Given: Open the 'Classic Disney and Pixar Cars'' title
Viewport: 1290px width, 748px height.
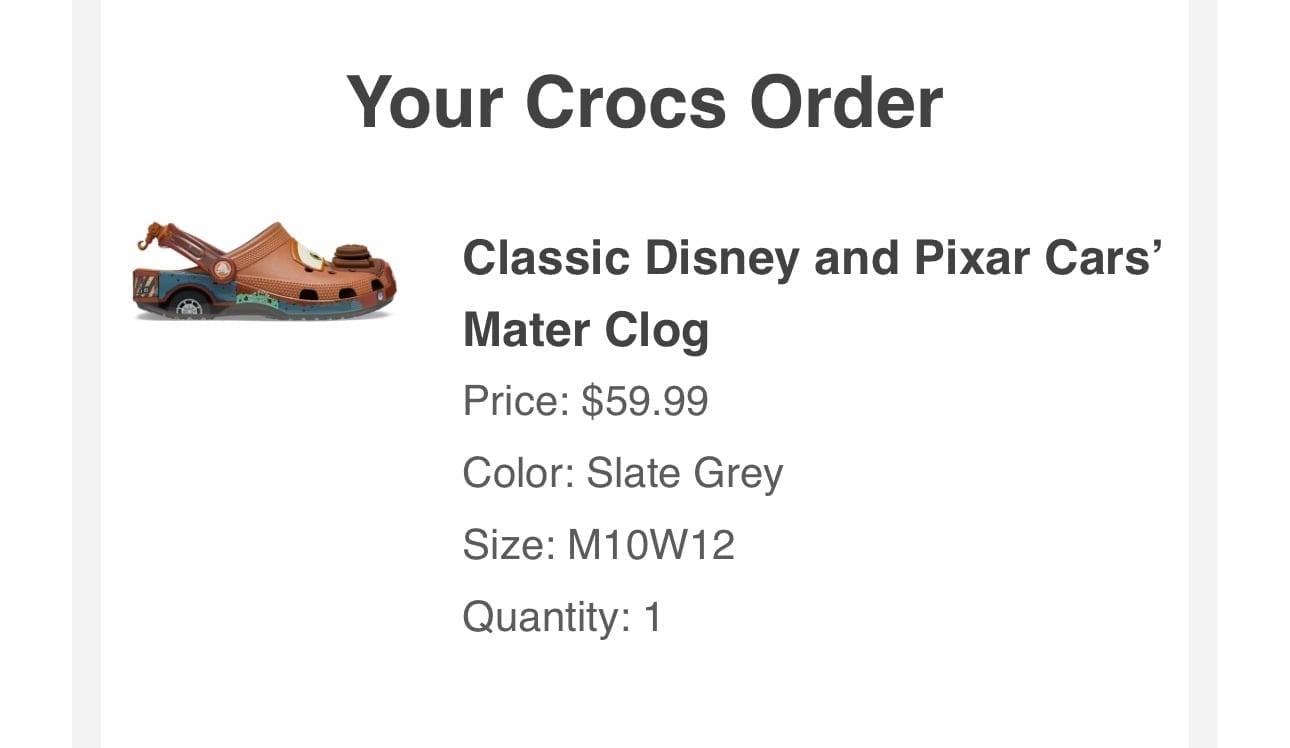Looking at the screenshot, I should 812,259.
